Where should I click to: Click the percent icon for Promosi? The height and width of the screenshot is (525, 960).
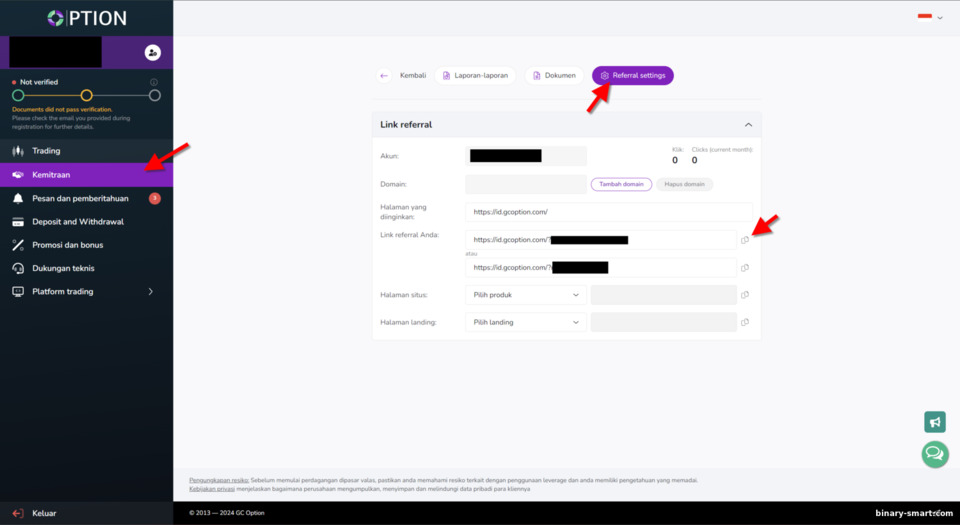[x=18, y=245]
